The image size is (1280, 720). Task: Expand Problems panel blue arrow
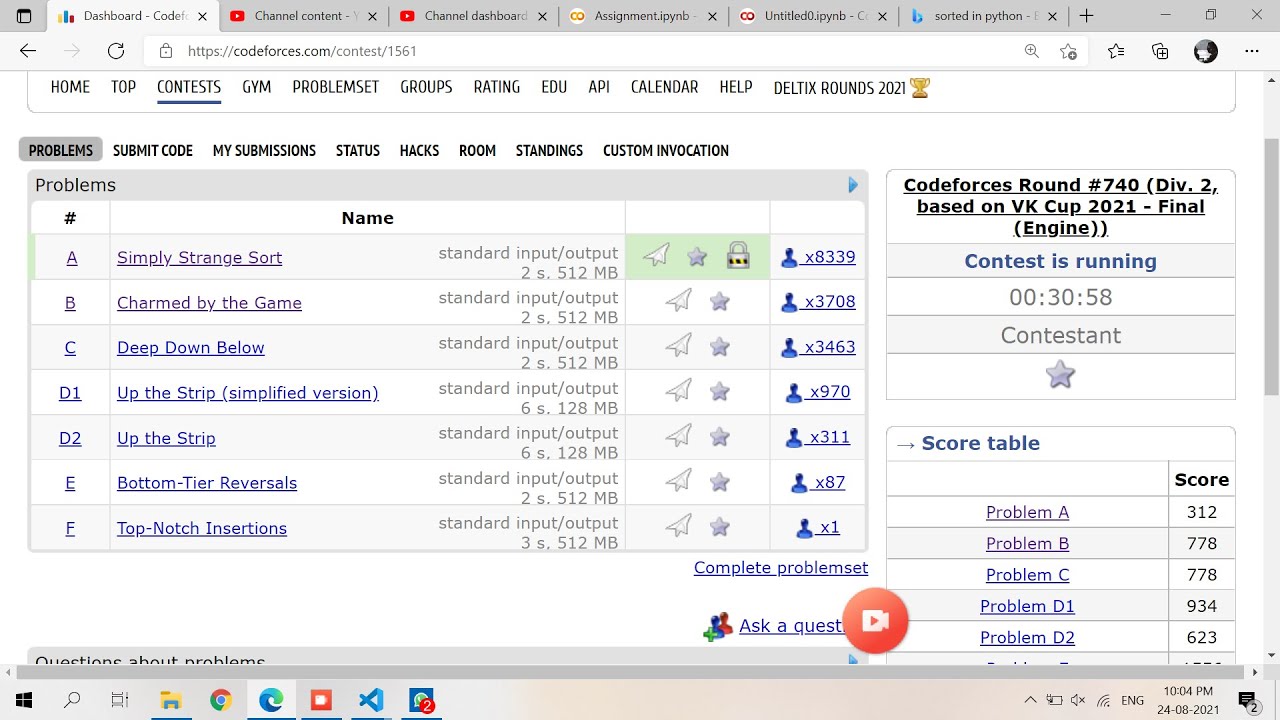tap(853, 185)
